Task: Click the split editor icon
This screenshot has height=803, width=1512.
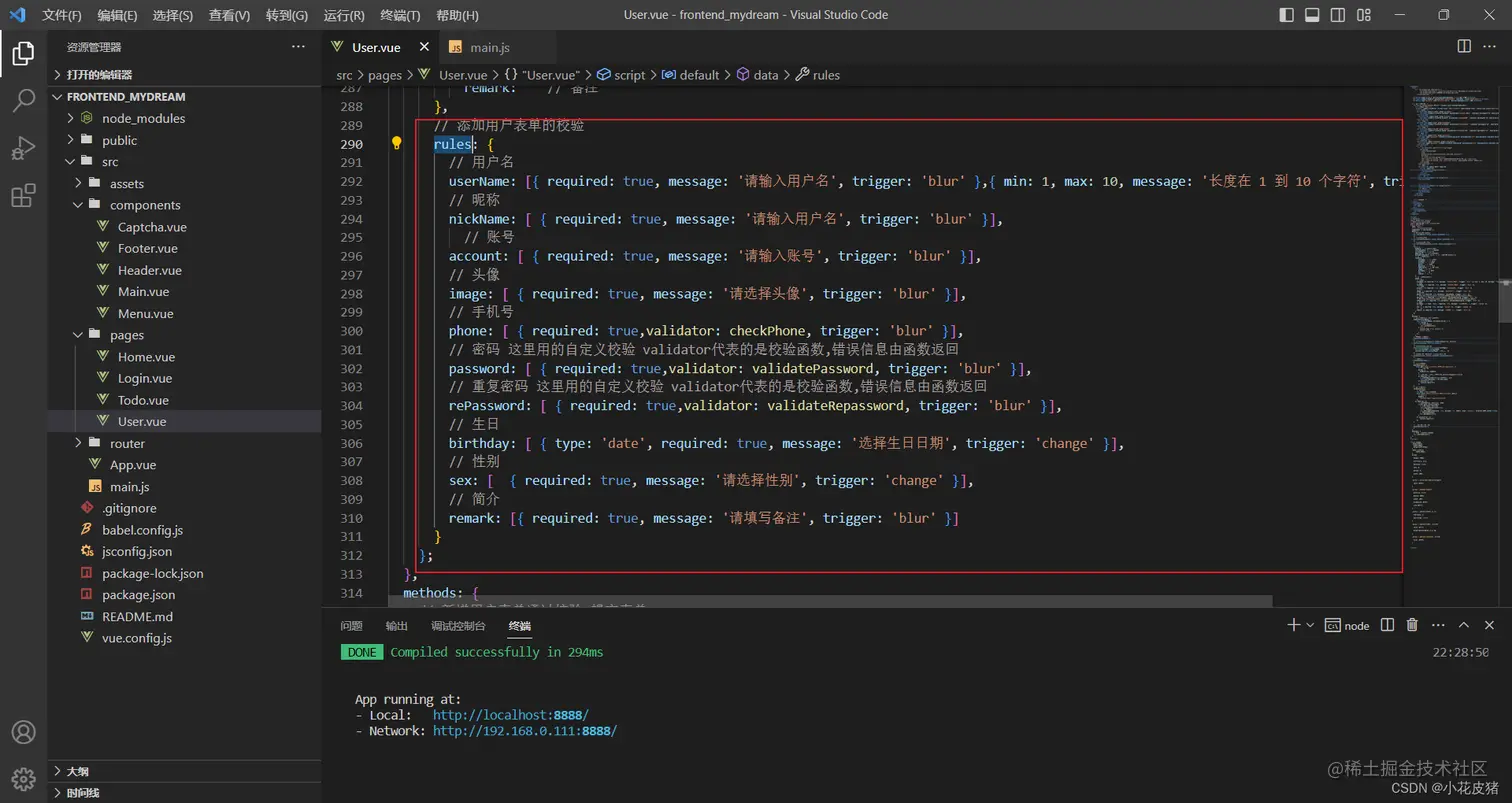Action: point(1464,47)
